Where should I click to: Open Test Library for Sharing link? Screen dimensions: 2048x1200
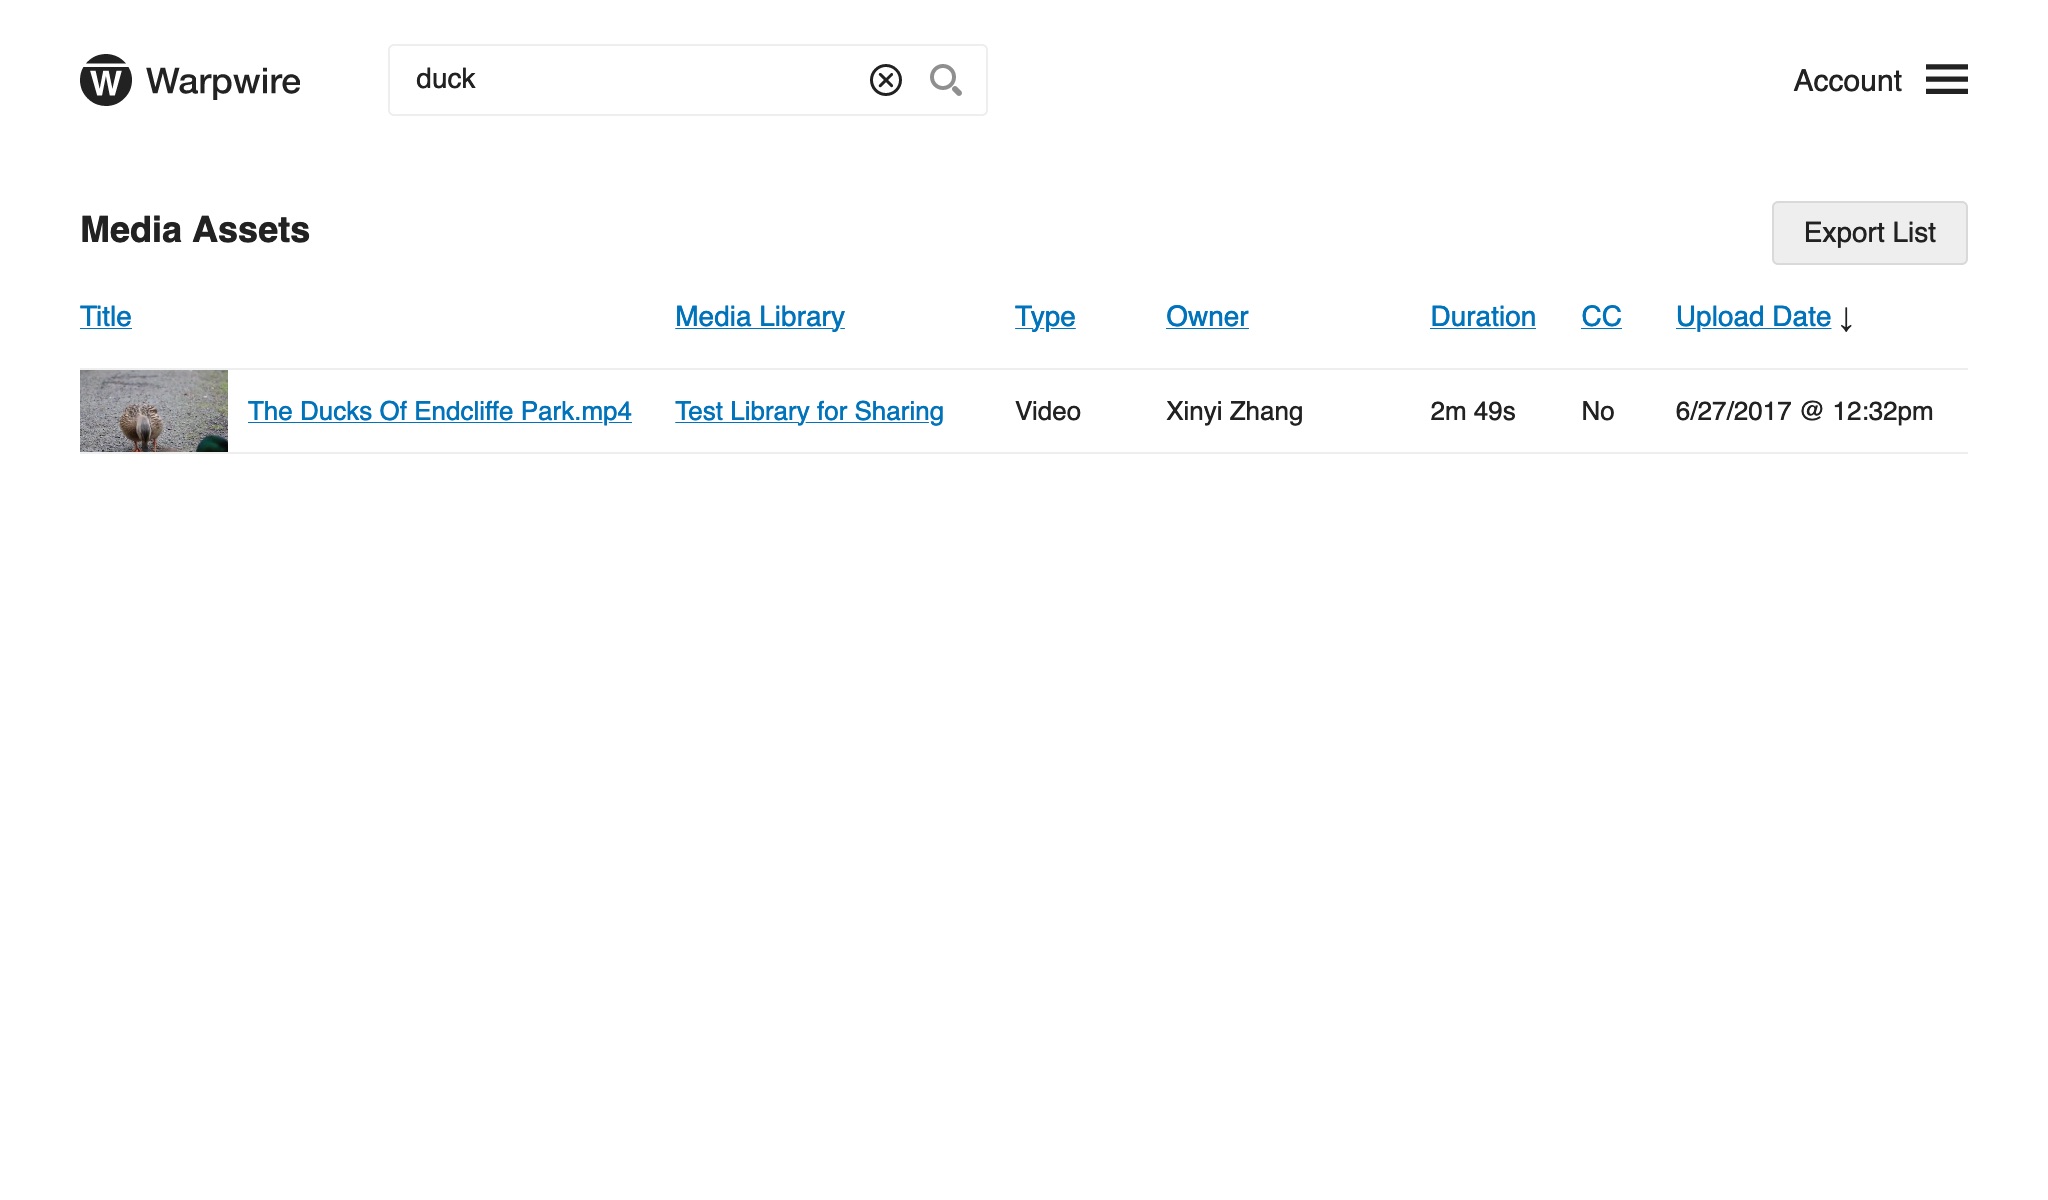(808, 410)
